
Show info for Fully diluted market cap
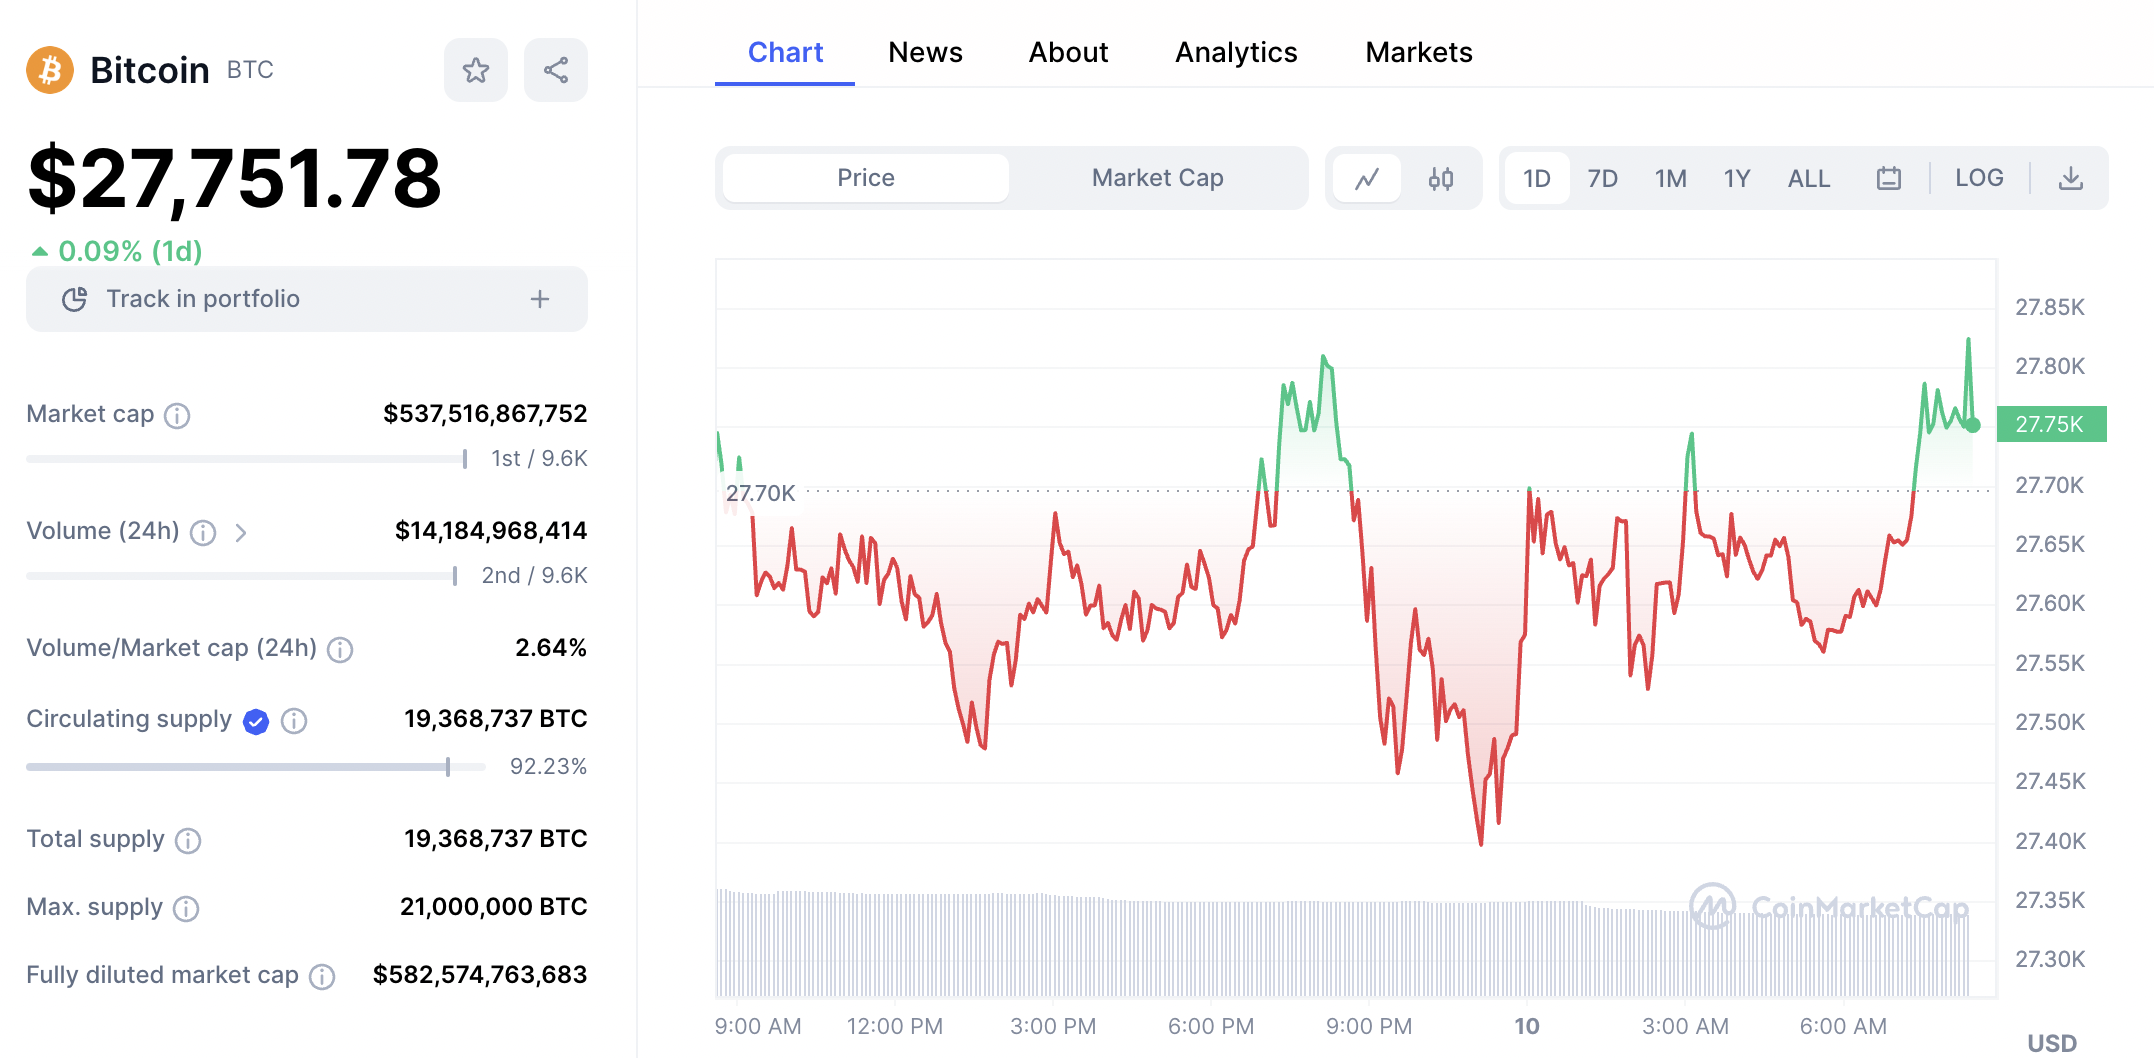point(322,976)
